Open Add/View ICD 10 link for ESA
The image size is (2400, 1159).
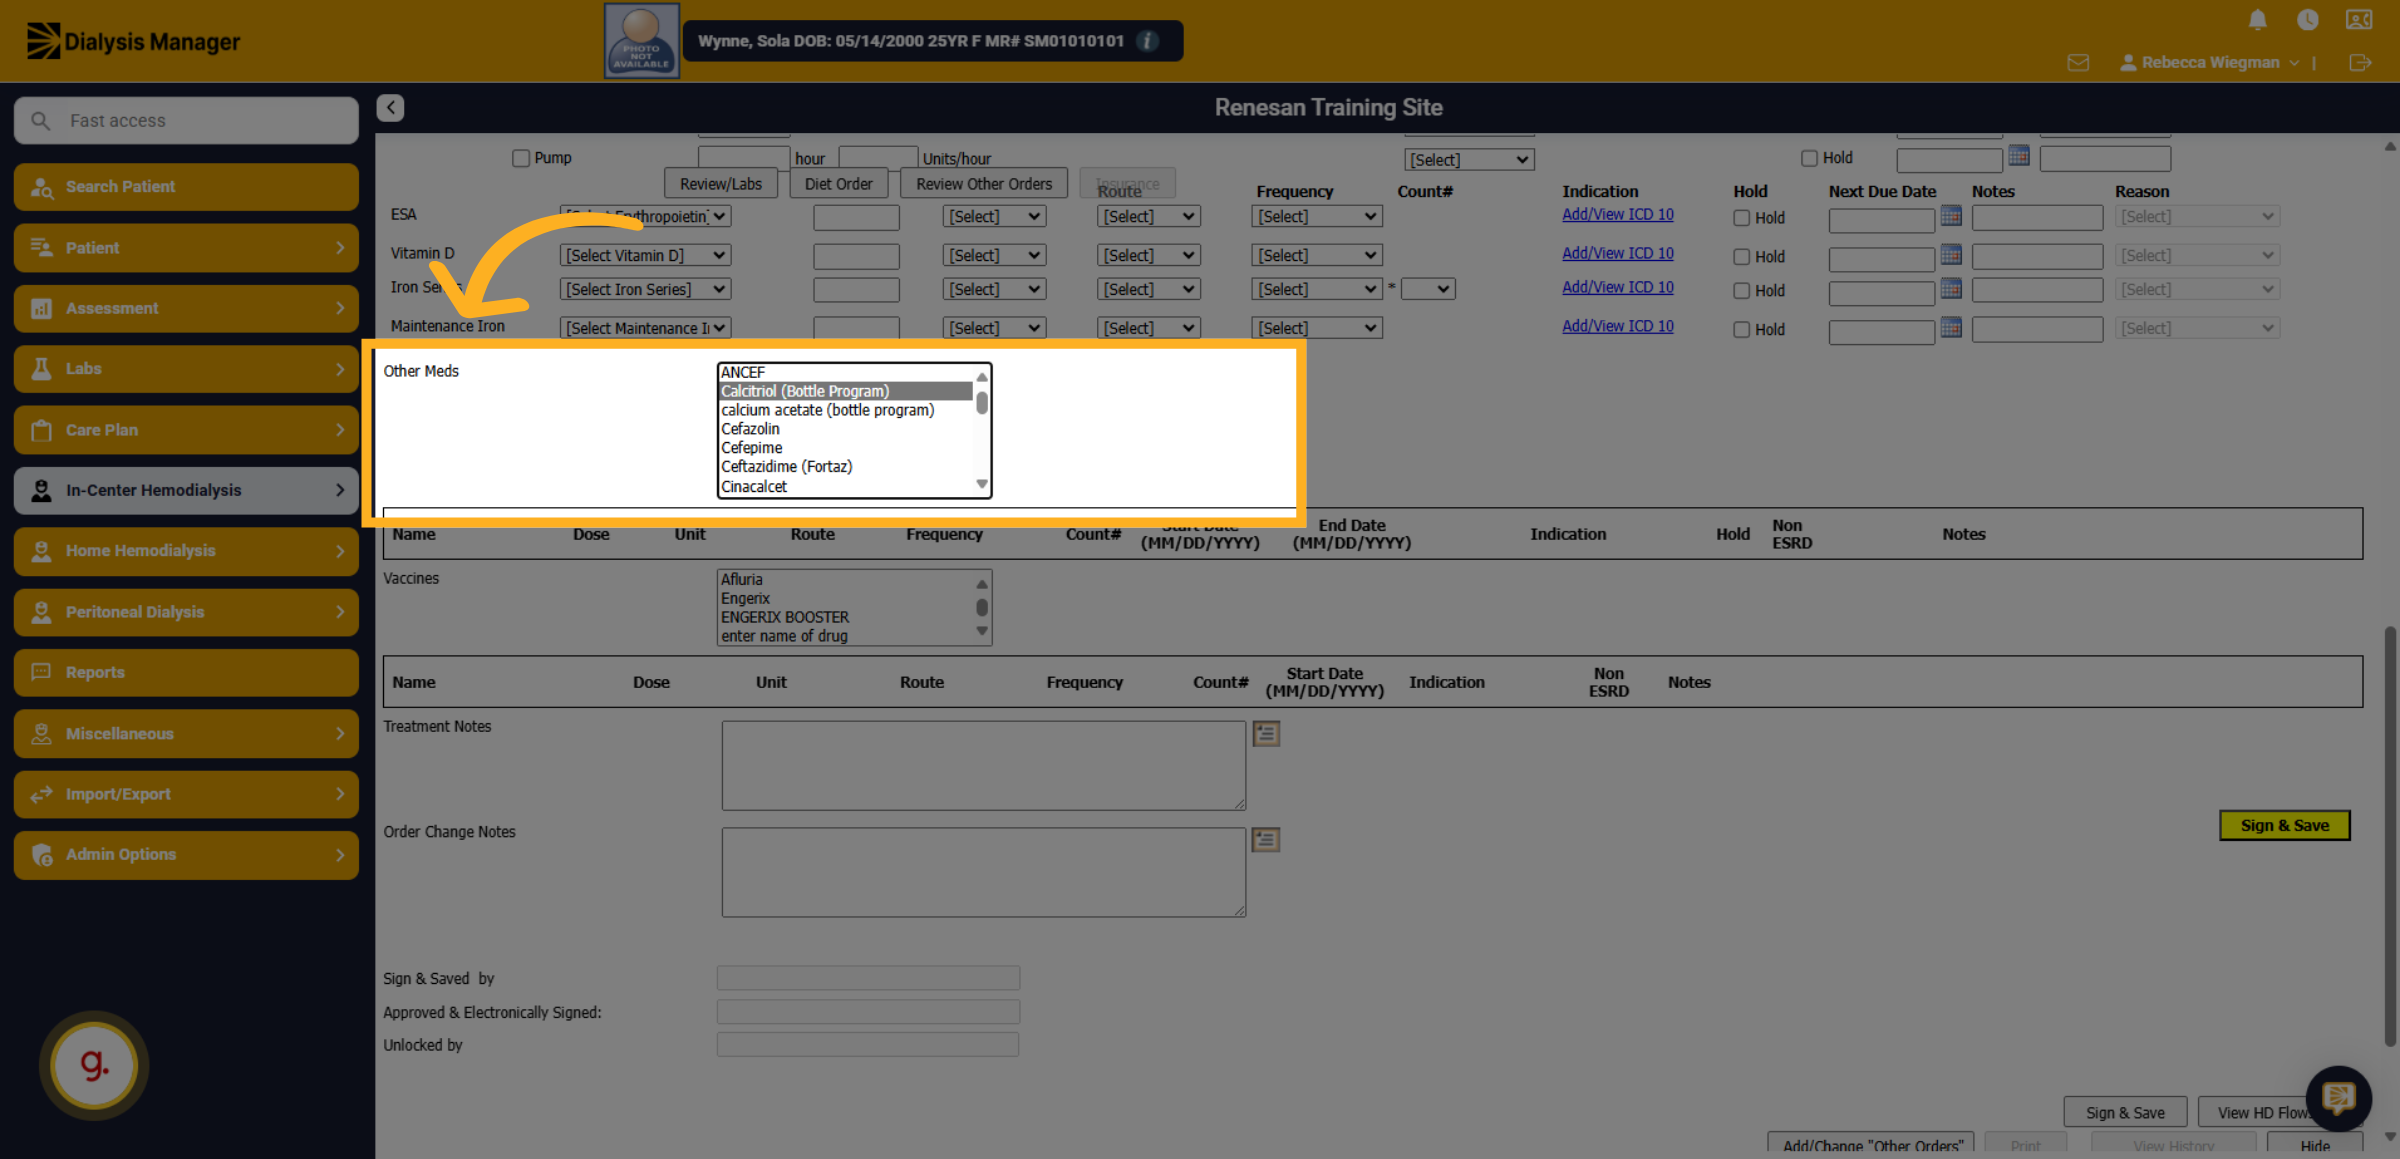pyautogui.click(x=1617, y=214)
